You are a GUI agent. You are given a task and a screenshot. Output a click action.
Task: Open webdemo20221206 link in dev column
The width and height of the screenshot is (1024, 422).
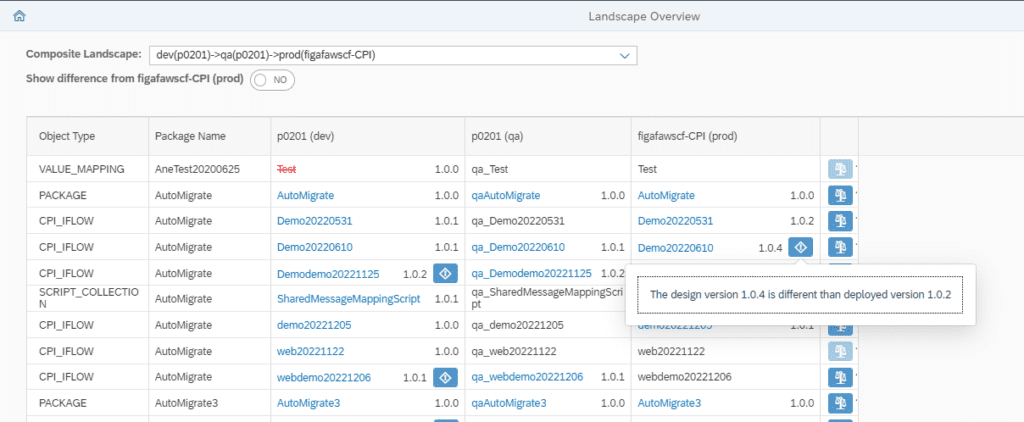point(324,377)
